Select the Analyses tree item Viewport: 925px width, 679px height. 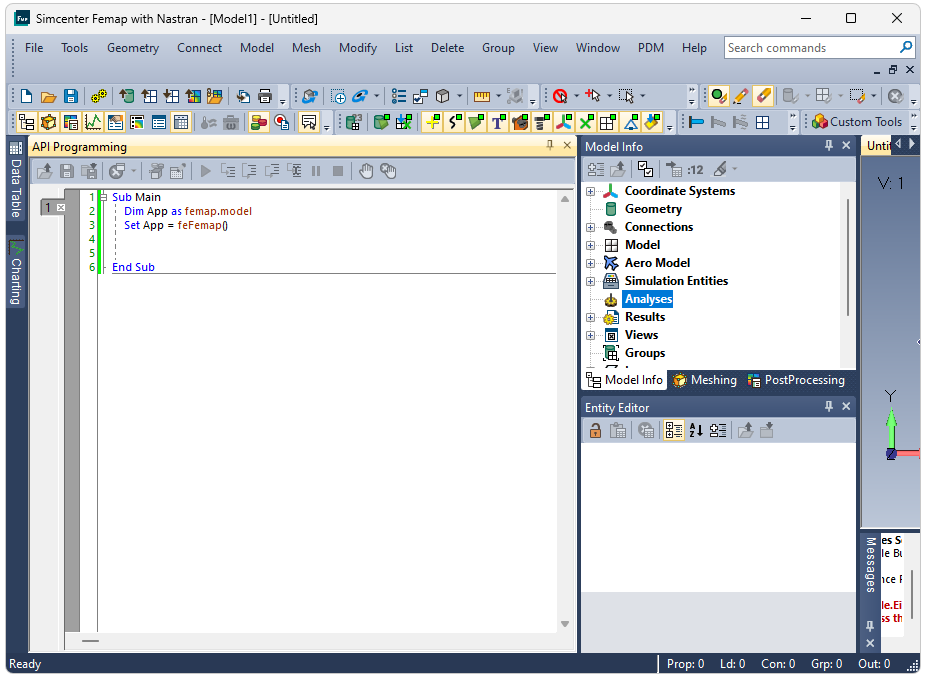click(x=648, y=299)
